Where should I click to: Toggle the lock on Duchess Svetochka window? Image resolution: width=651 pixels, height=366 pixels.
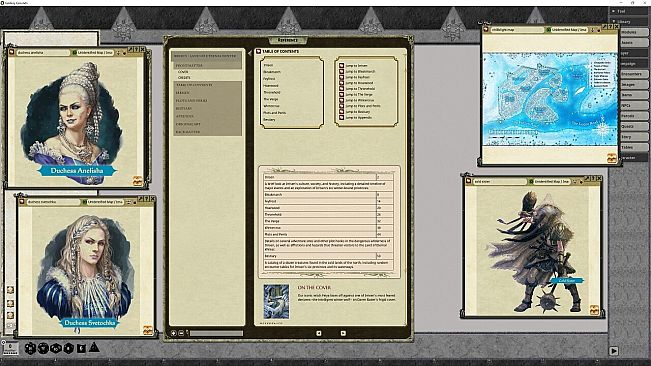(135, 202)
